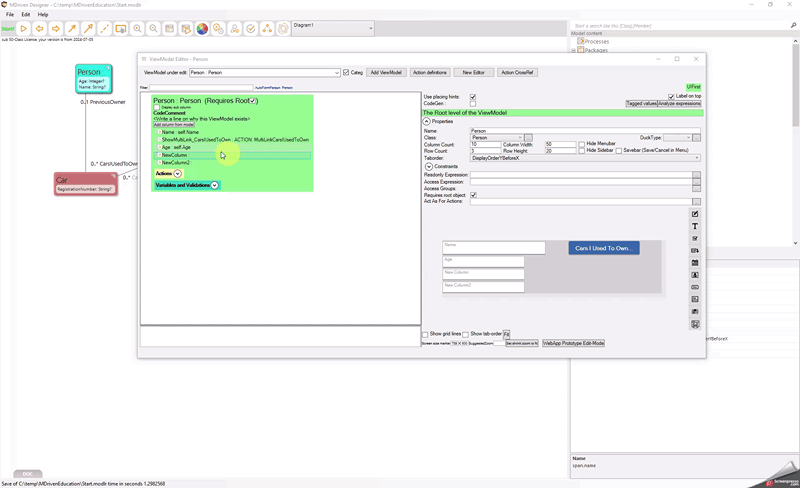
Task: Click the zoom in magnifier toolbar icon
Action: (138, 29)
